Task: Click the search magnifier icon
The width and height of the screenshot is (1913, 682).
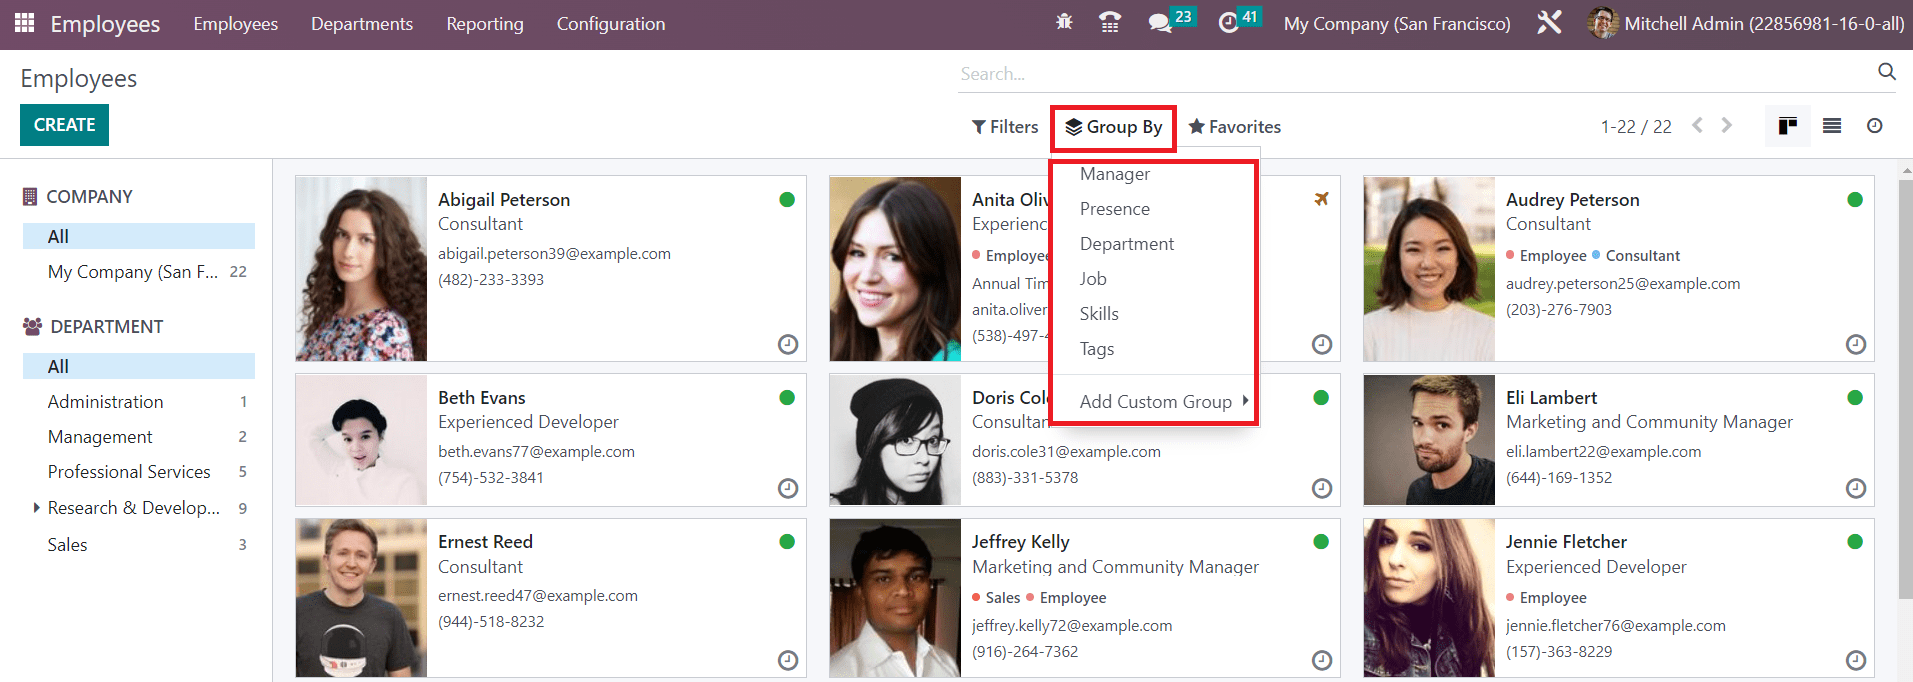Action: pos(1886,72)
